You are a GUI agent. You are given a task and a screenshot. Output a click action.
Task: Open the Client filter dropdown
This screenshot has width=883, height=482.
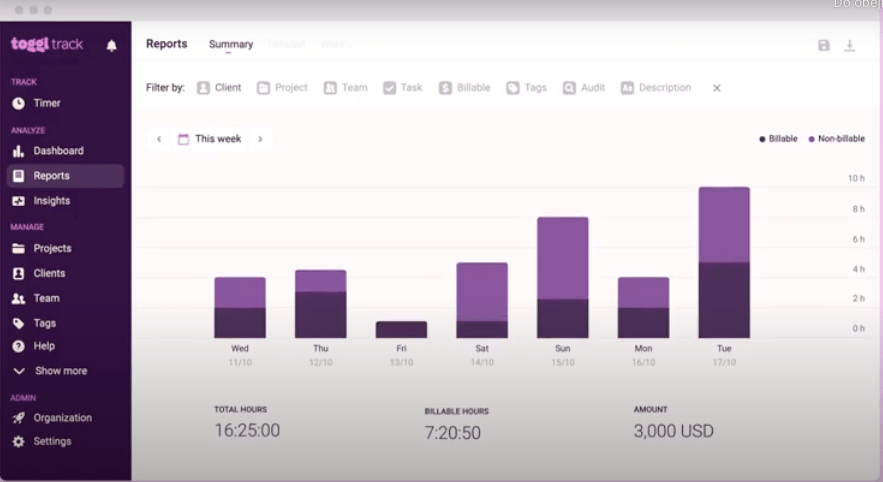click(219, 88)
